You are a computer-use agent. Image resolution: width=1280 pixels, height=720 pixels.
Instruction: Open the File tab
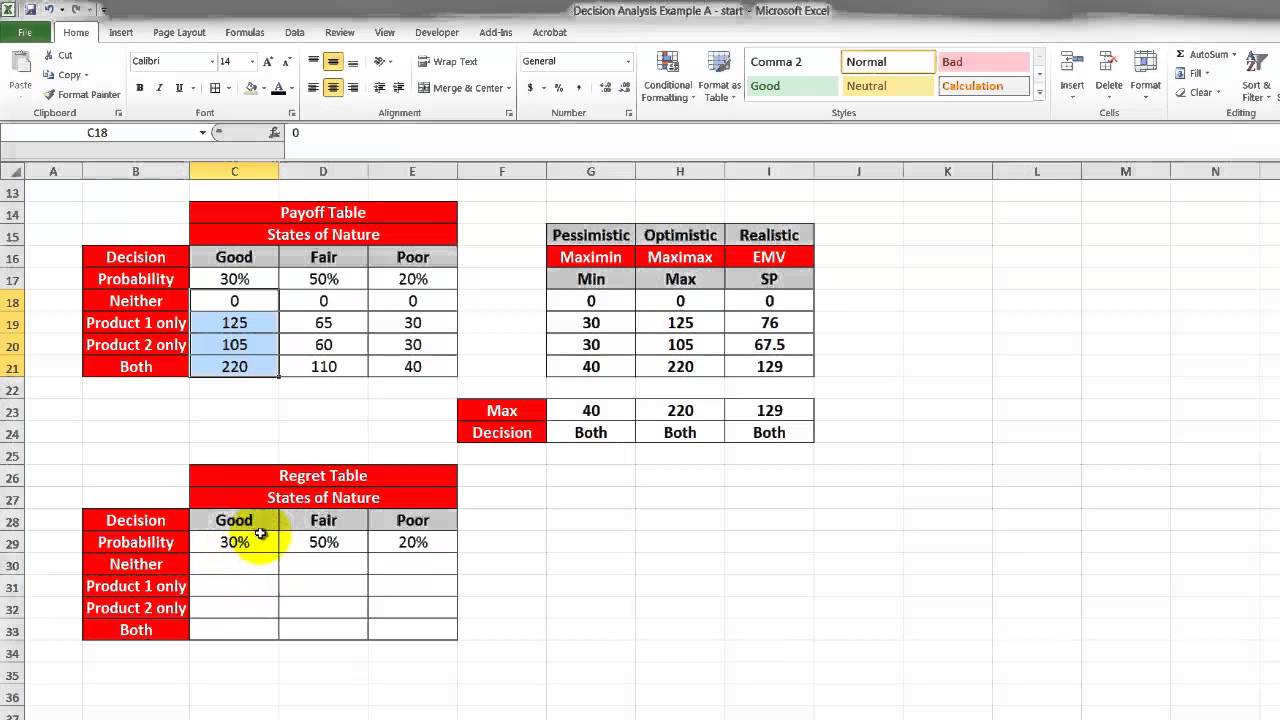coord(25,32)
